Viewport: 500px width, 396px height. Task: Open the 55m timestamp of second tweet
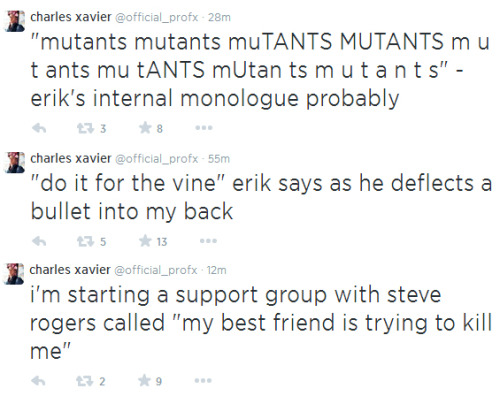coord(219,159)
